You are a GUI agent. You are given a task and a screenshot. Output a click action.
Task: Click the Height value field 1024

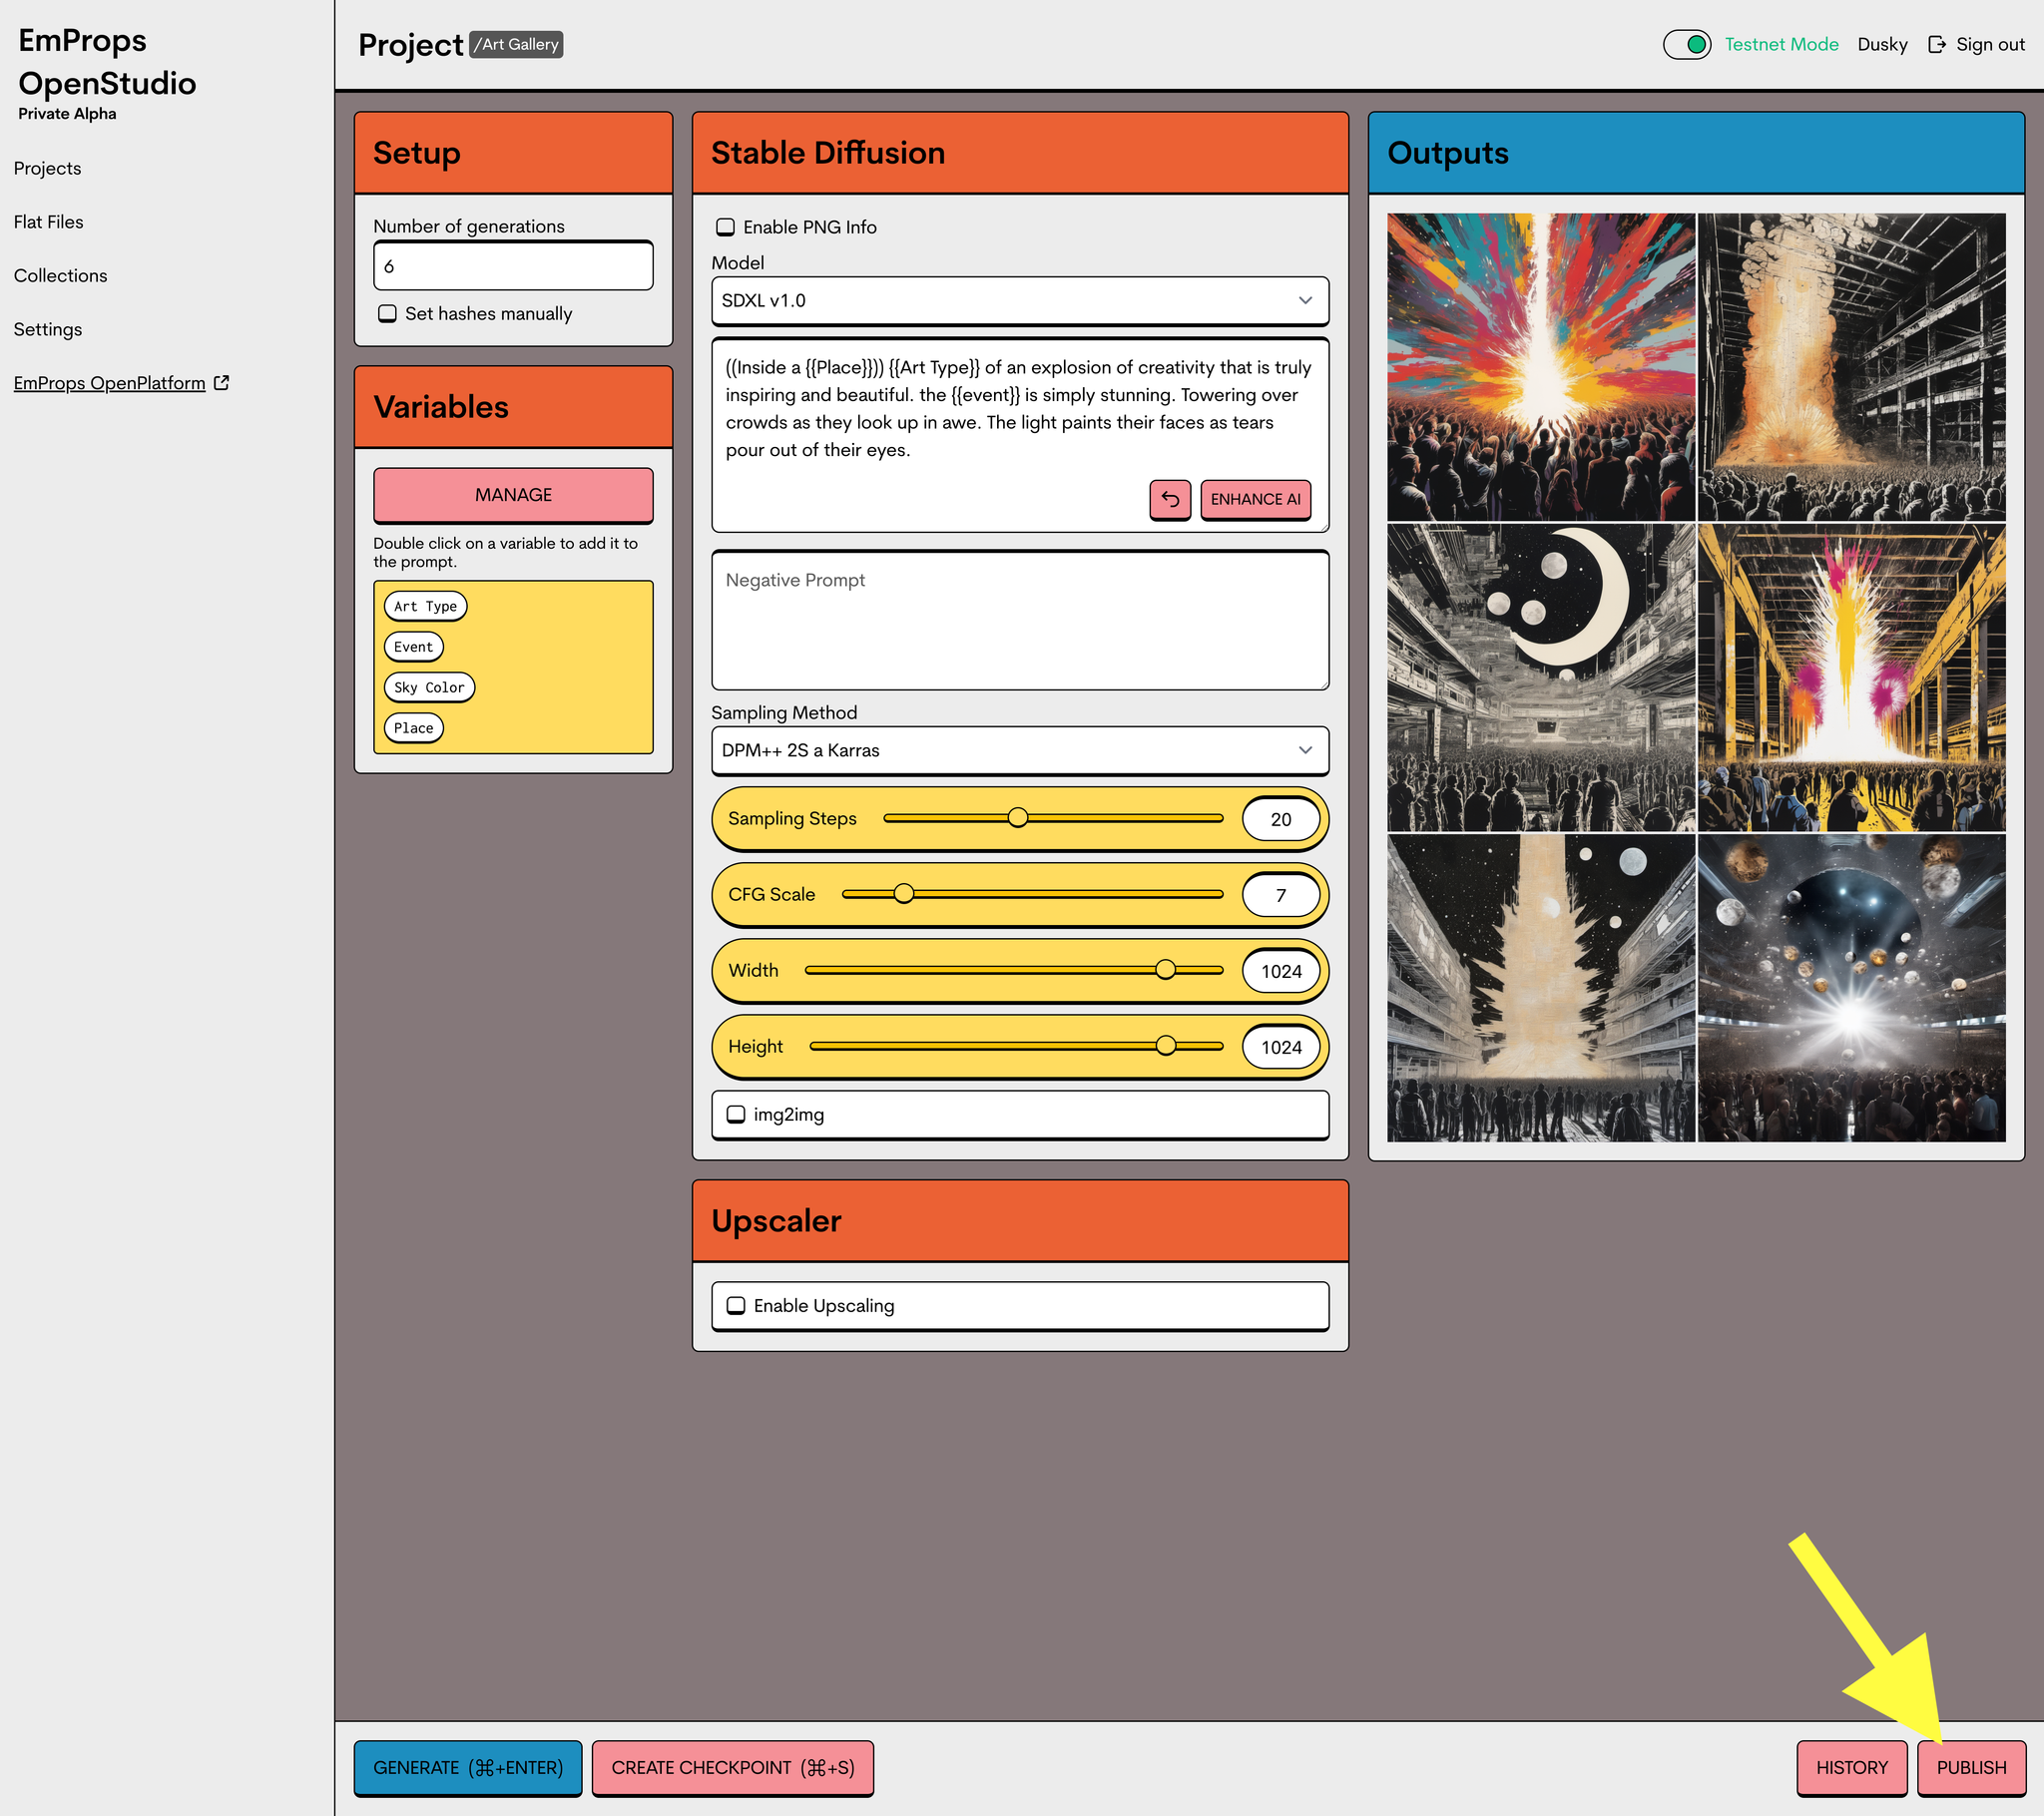(x=1280, y=1047)
